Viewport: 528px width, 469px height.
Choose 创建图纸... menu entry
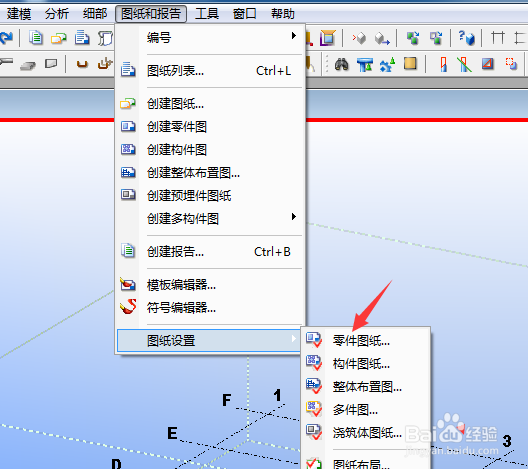[210, 104]
